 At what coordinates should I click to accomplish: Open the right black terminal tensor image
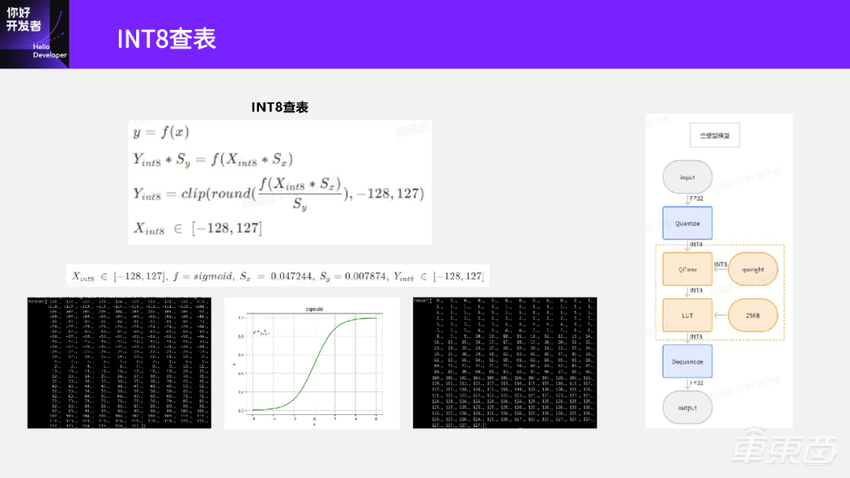pyautogui.click(x=504, y=363)
